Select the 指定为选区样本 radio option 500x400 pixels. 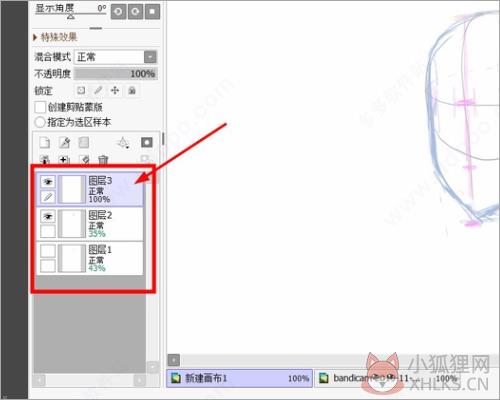tap(40, 122)
